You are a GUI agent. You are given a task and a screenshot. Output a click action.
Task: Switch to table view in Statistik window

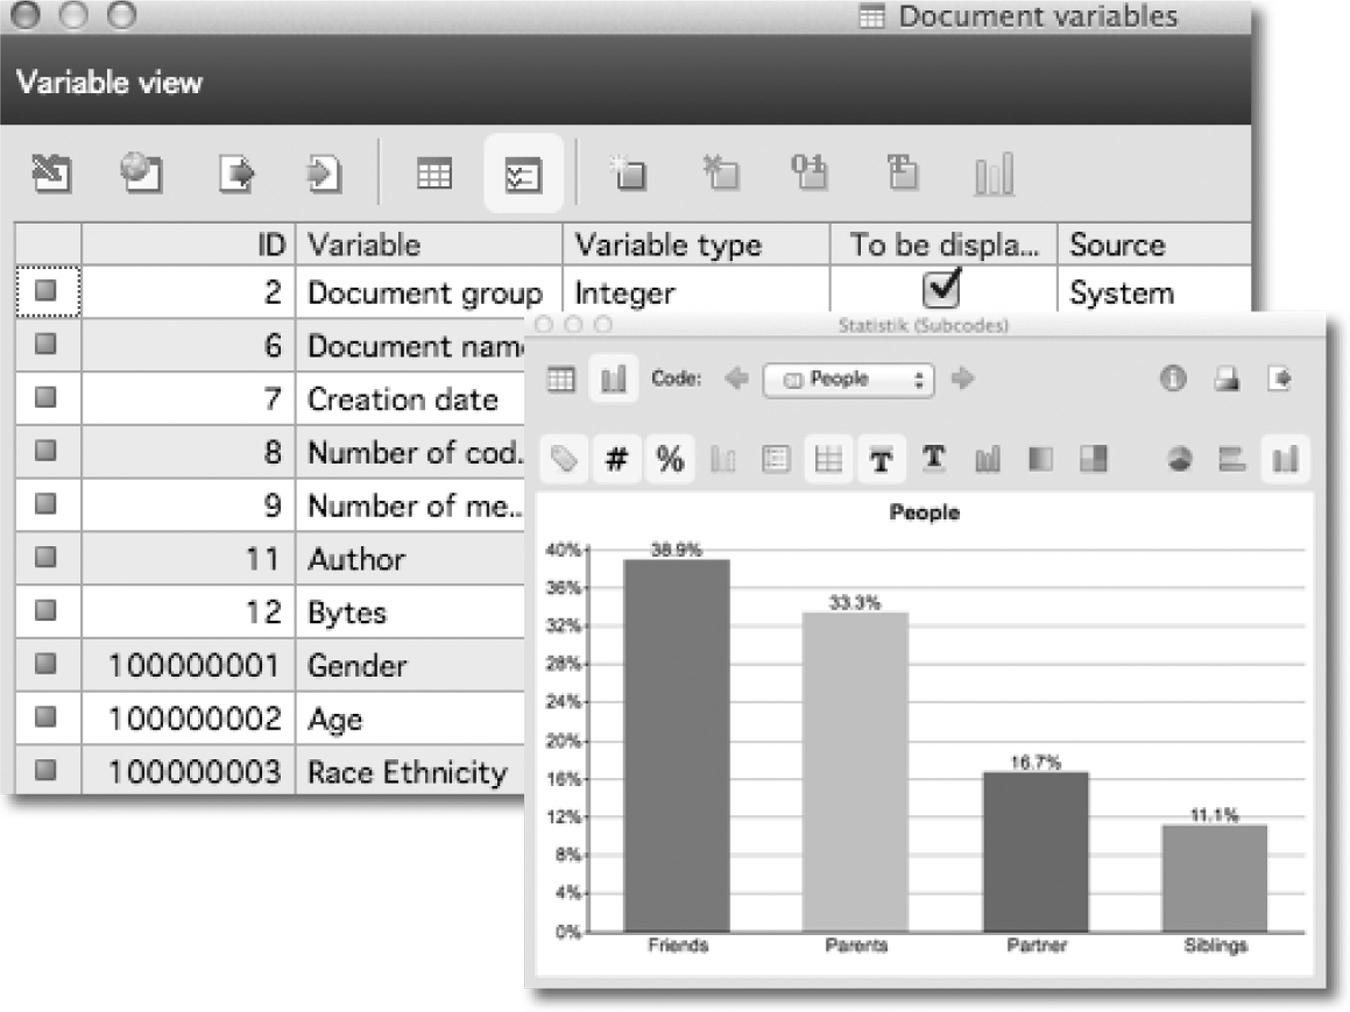561,379
